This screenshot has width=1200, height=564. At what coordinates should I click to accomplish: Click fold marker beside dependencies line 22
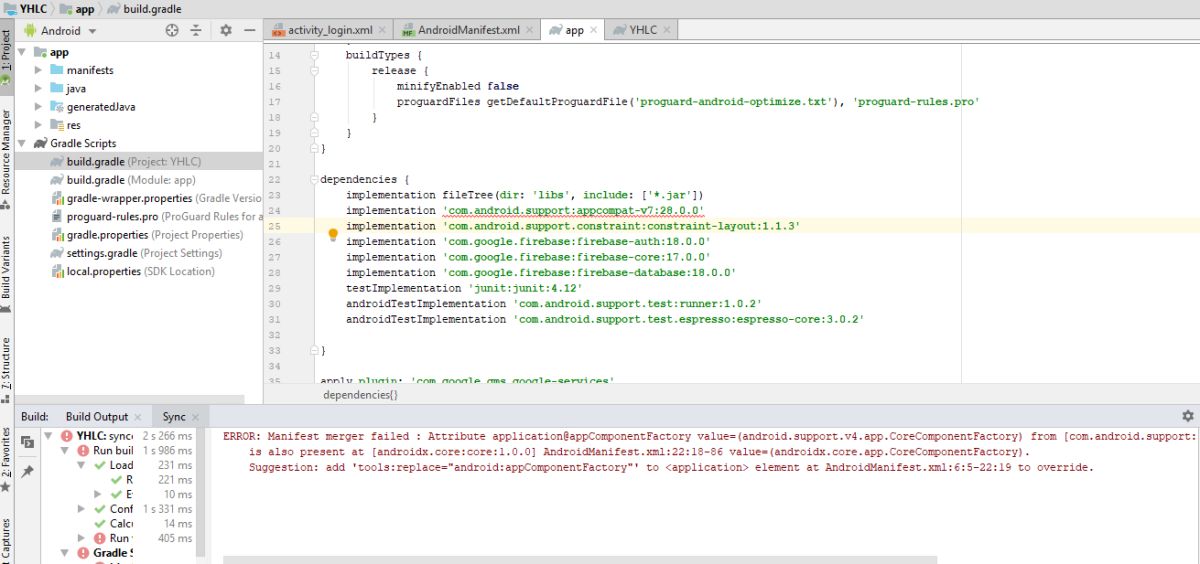313,179
